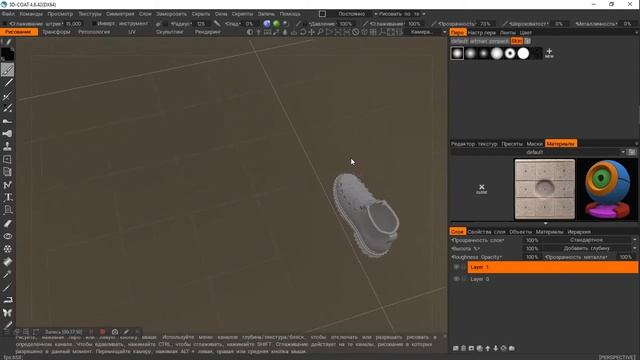Open the Симметрия menu

120,14
